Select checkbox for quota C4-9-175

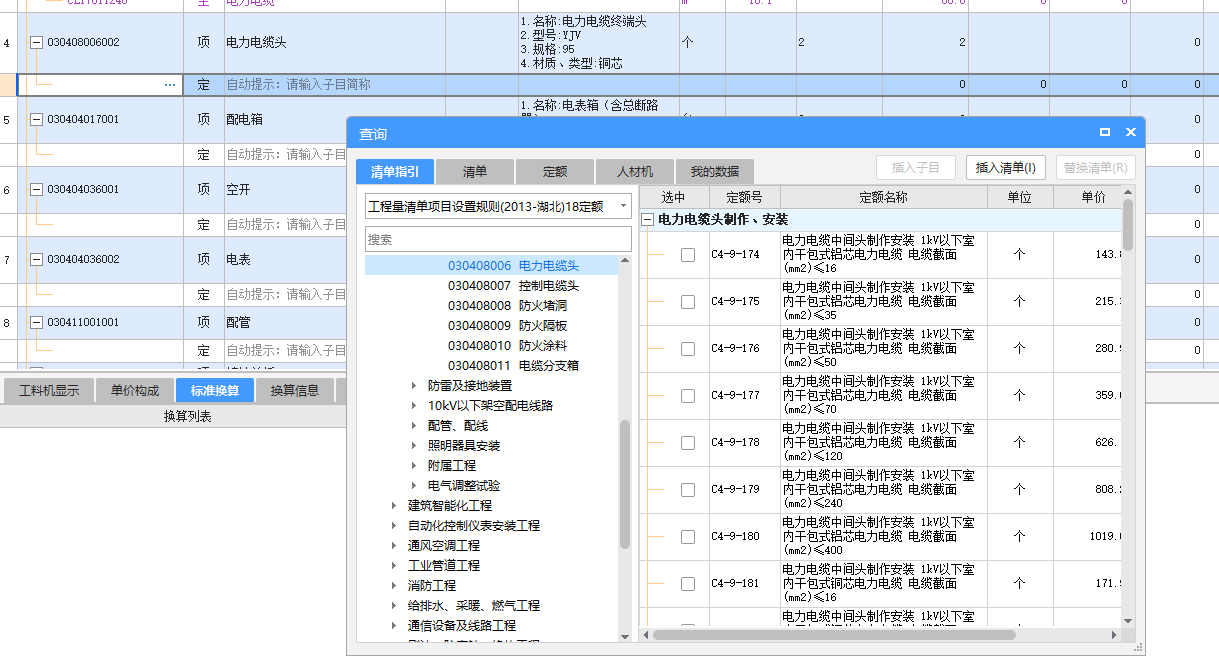[688, 302]
